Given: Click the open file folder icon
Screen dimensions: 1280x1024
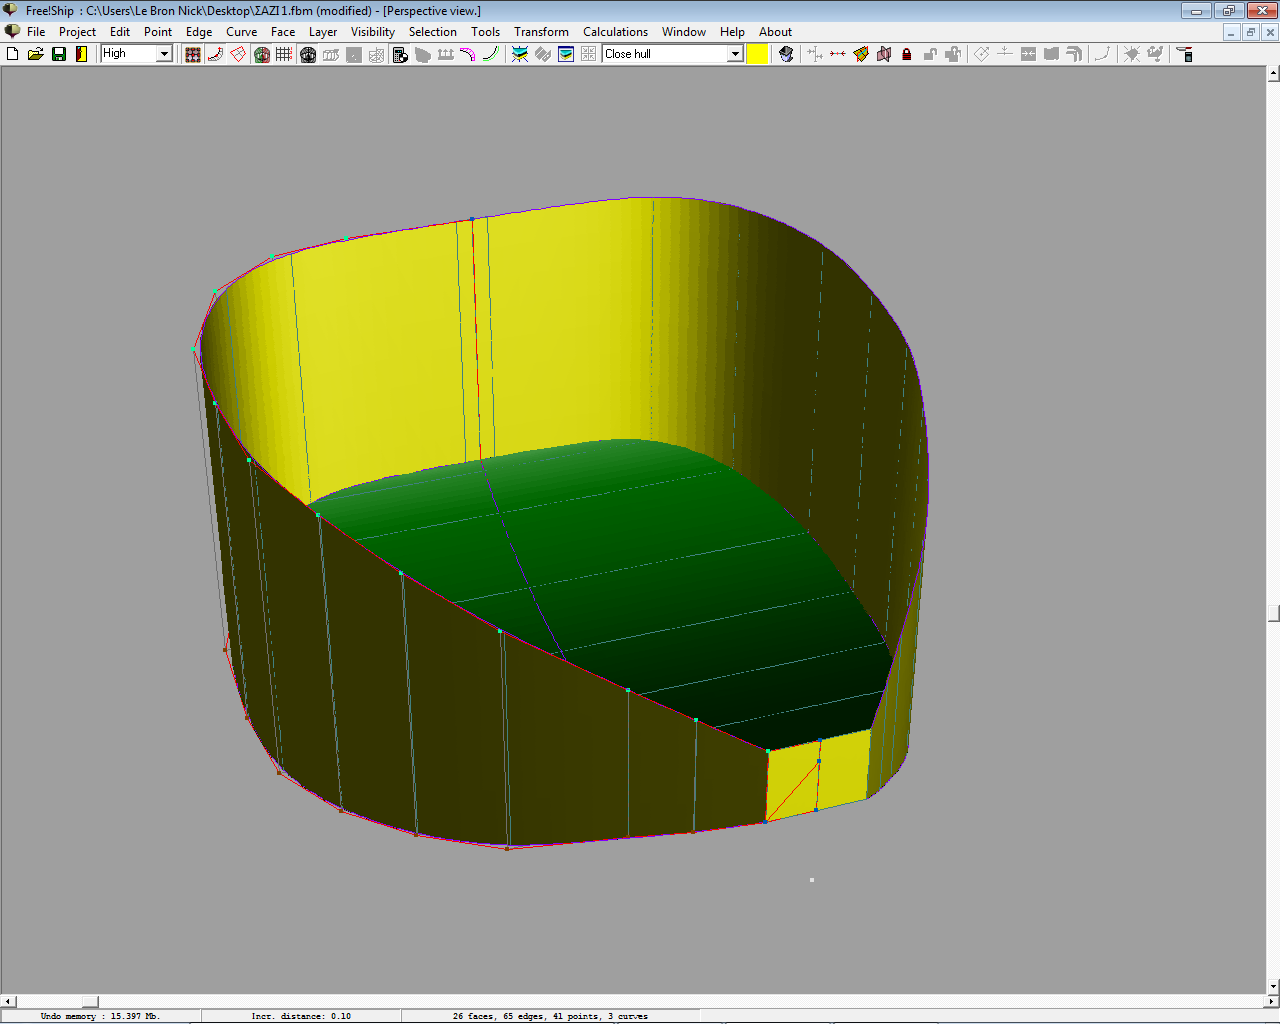Looking at the screenshot, I should pos(36,54).
